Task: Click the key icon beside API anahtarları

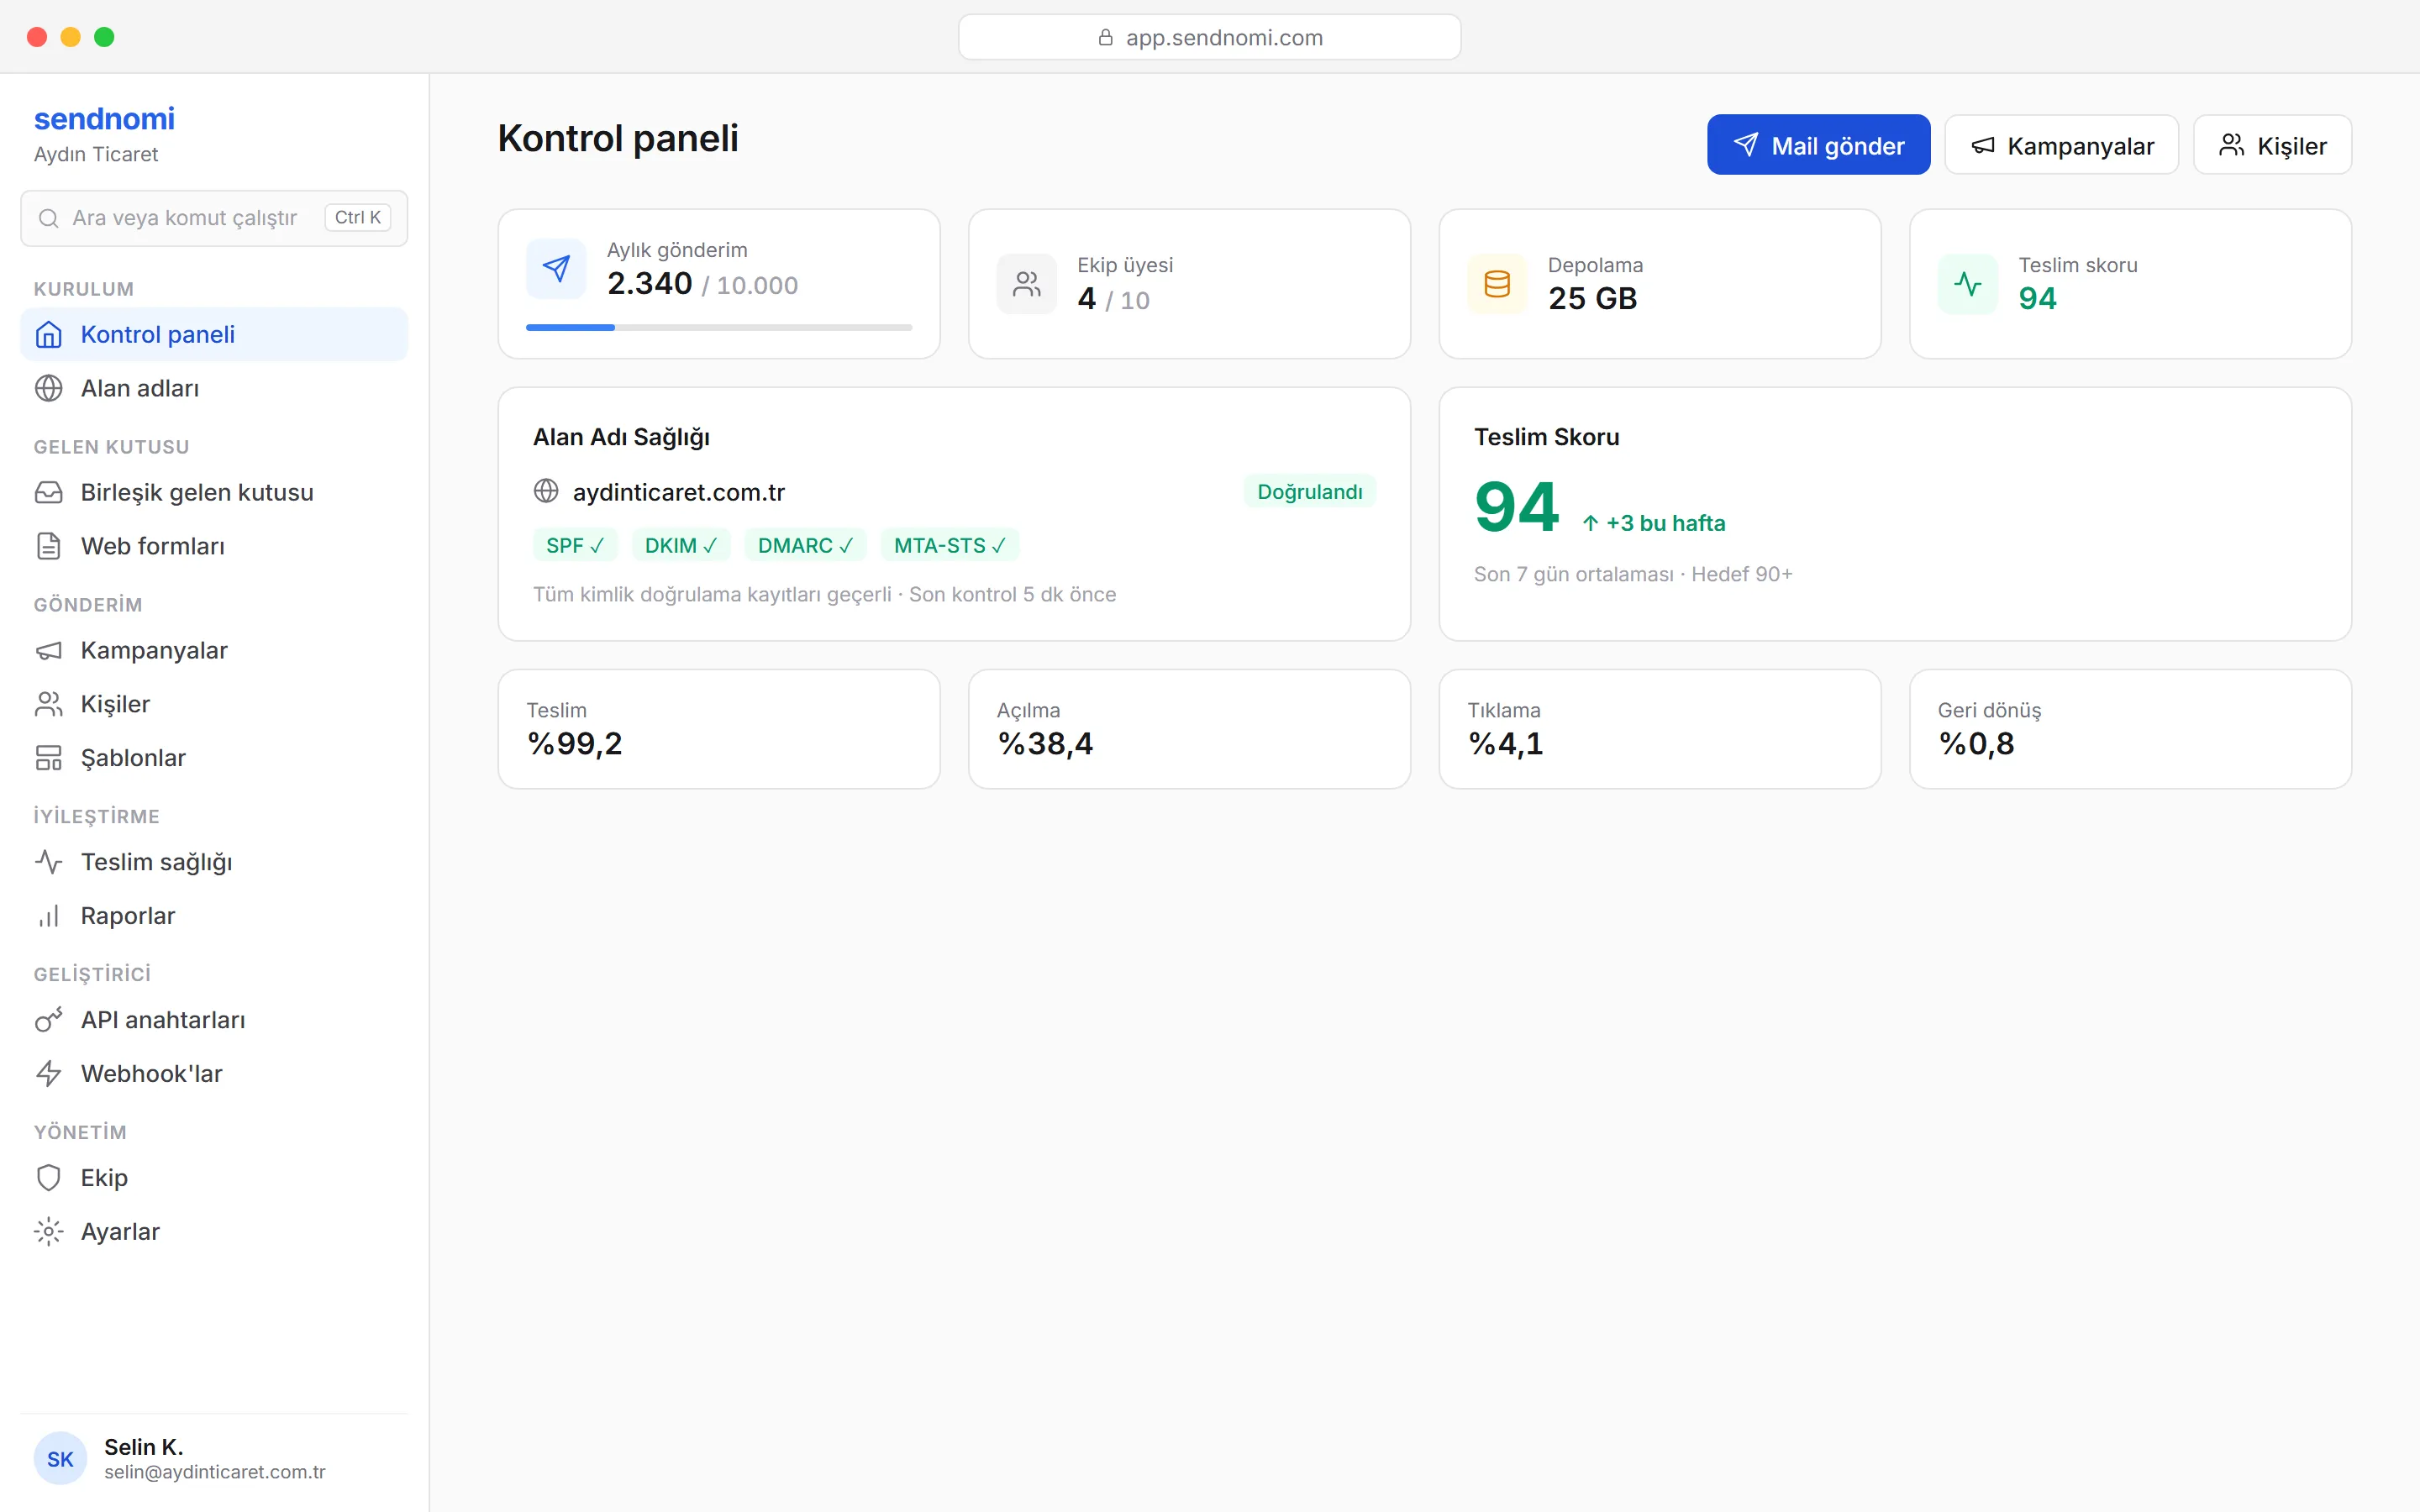Action: (48, 1020)
